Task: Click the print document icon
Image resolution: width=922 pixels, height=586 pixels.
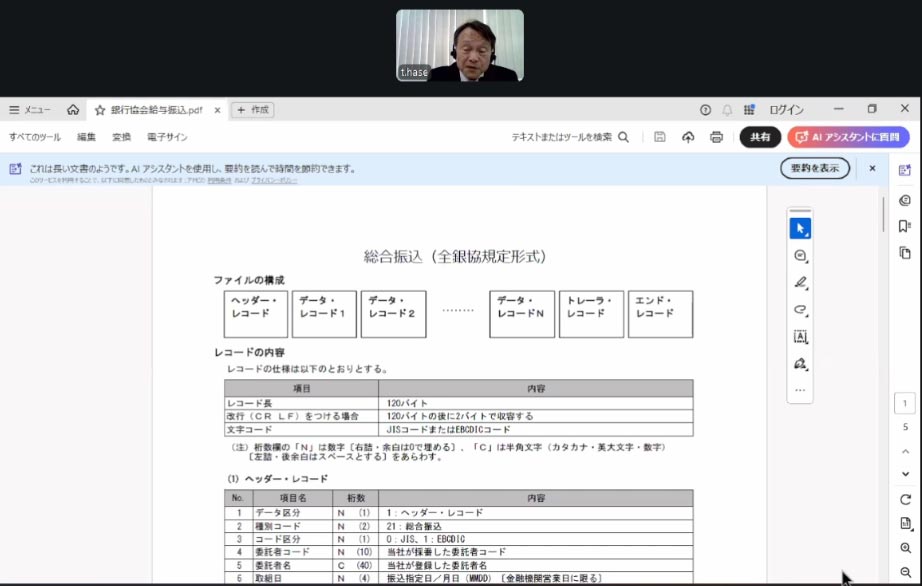Action: (x=717, y=138)
